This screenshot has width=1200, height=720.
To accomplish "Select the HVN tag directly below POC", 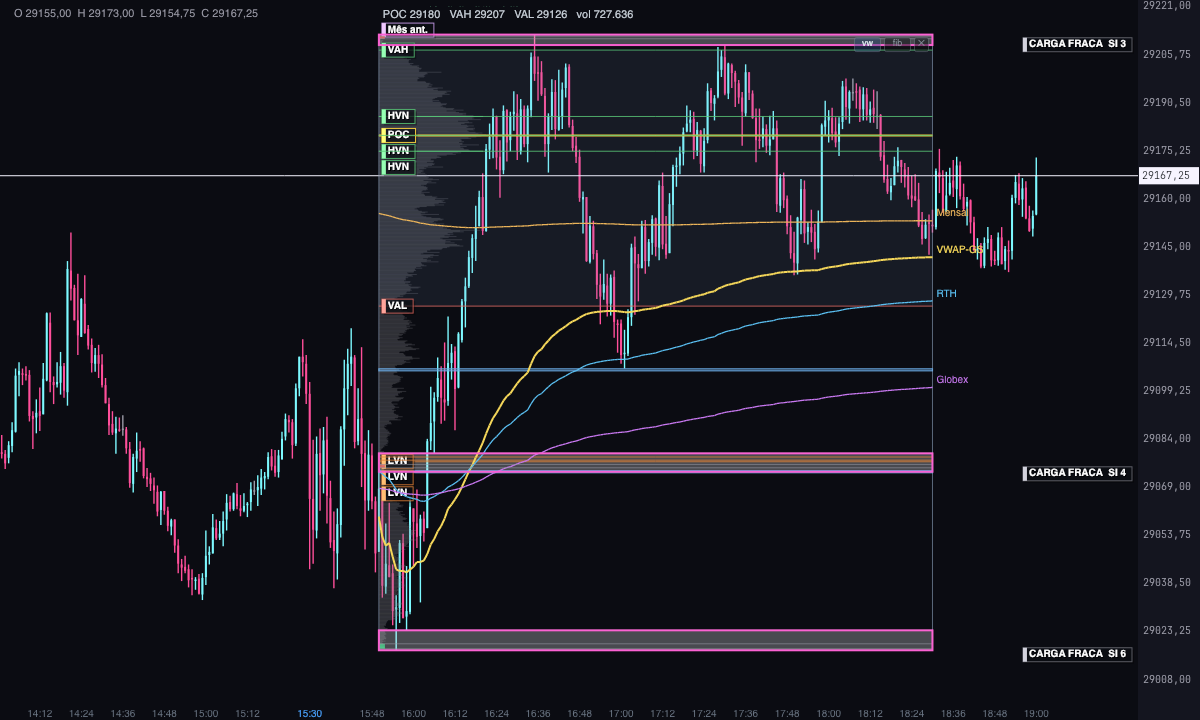I will [397, 151].
